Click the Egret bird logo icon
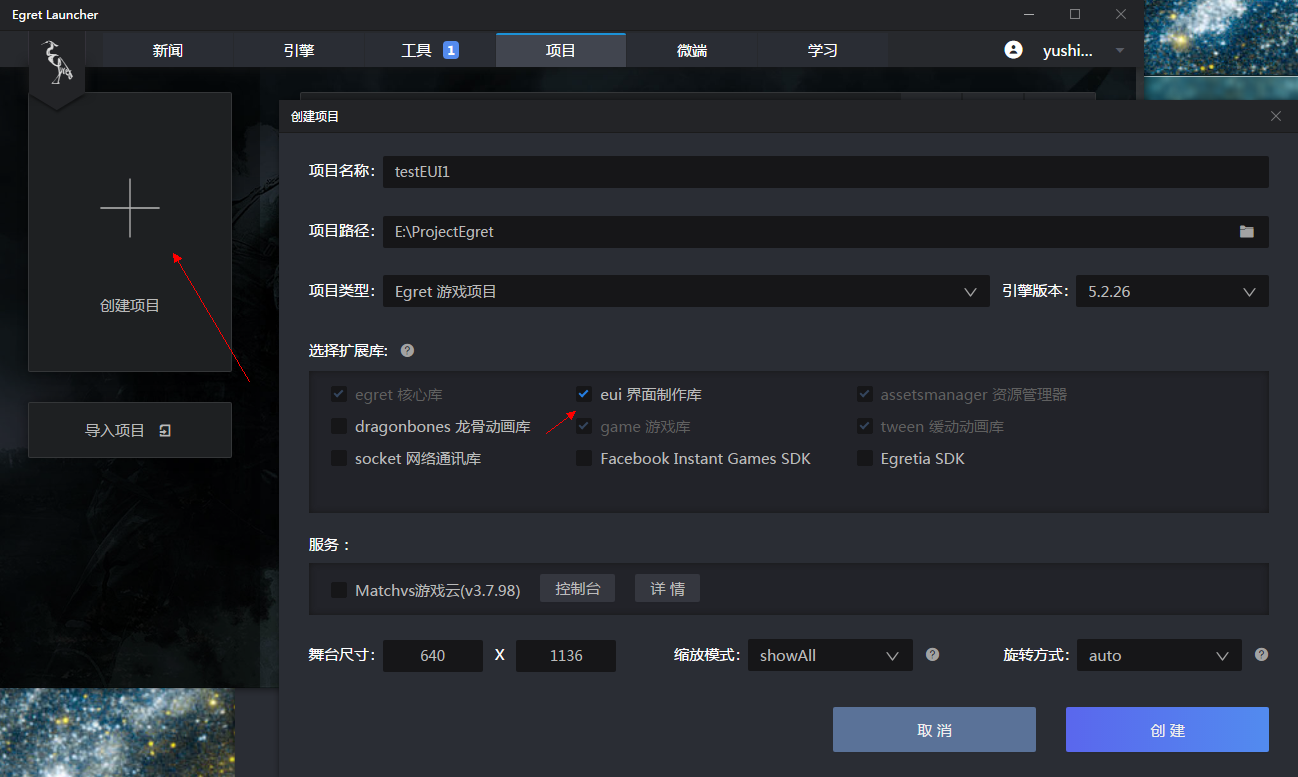This screenshot has height=777, width=1298. point(57,62)
